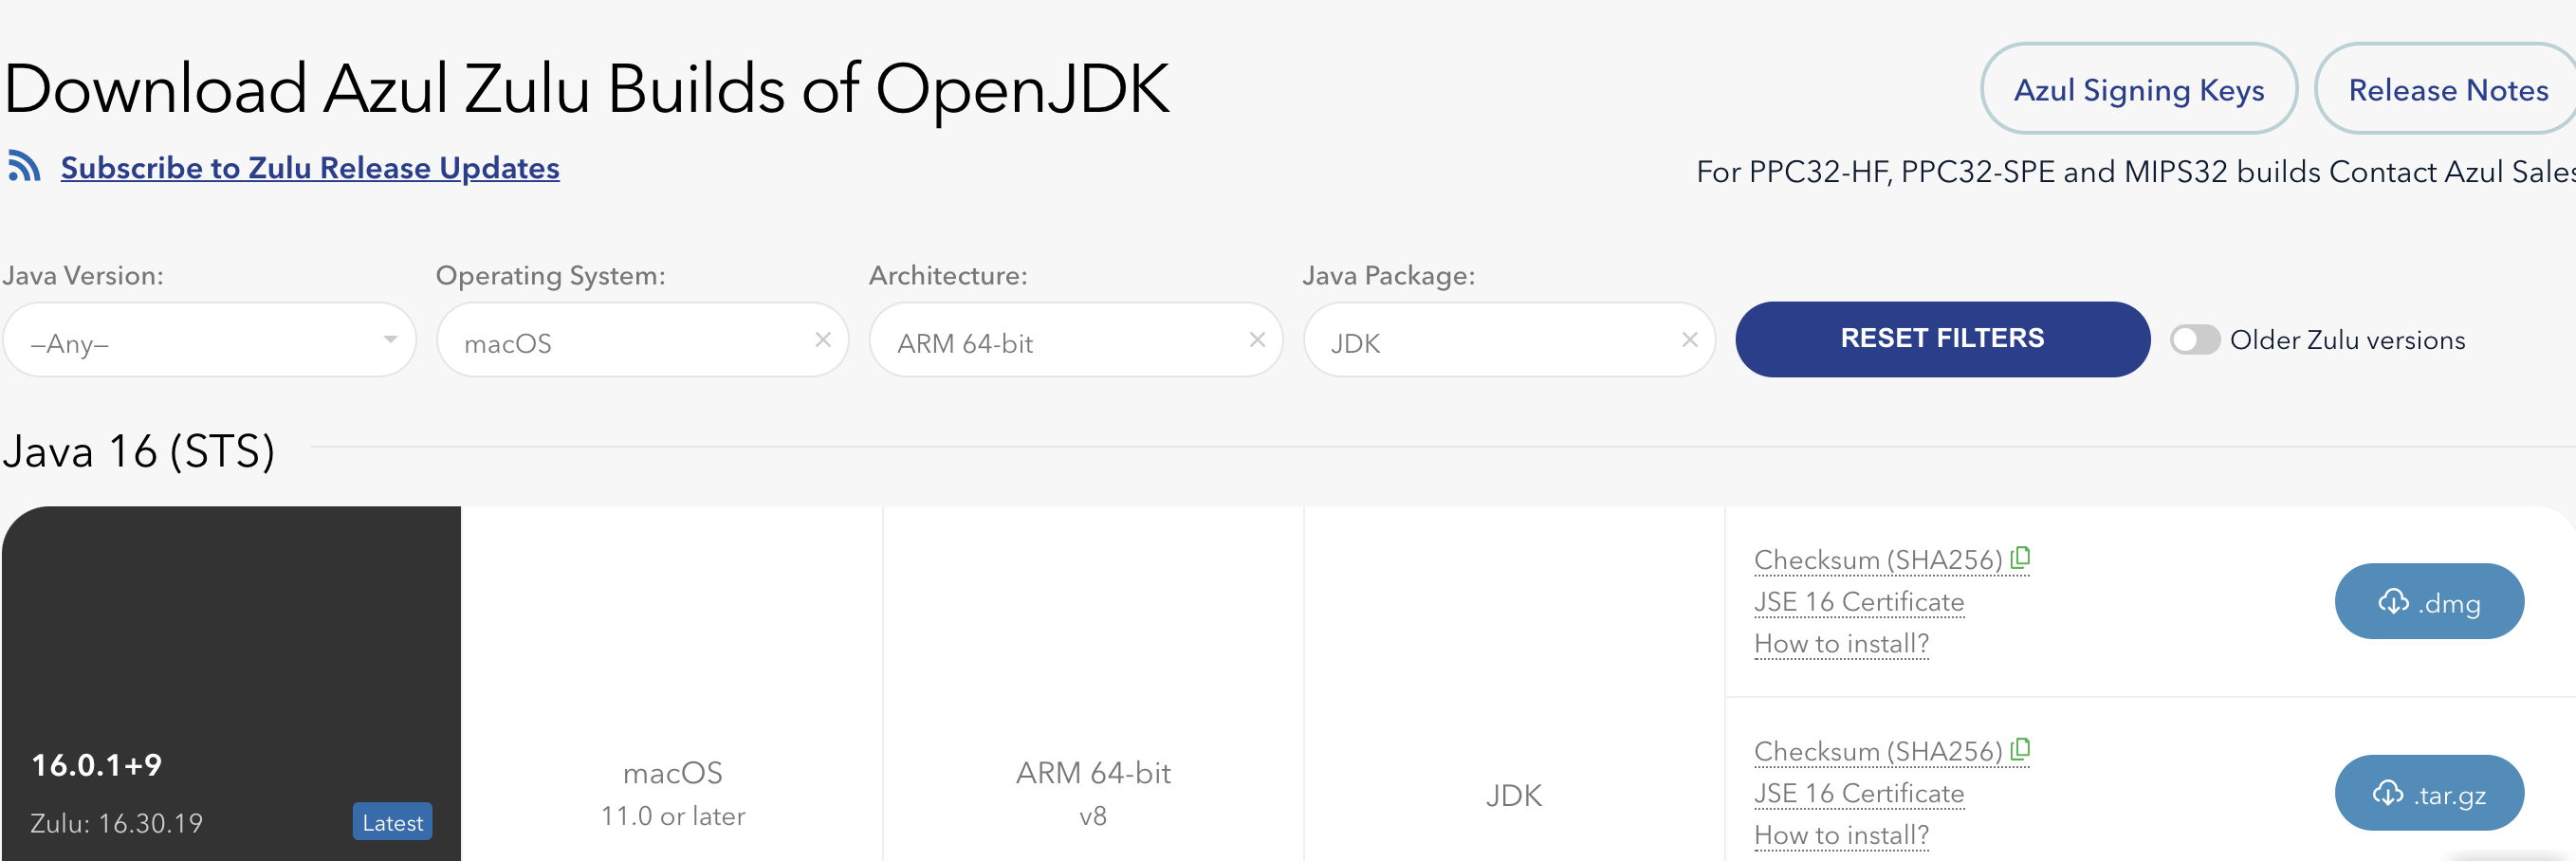Open JSE 16 Certificate for .dmg

pos(1859,602)
